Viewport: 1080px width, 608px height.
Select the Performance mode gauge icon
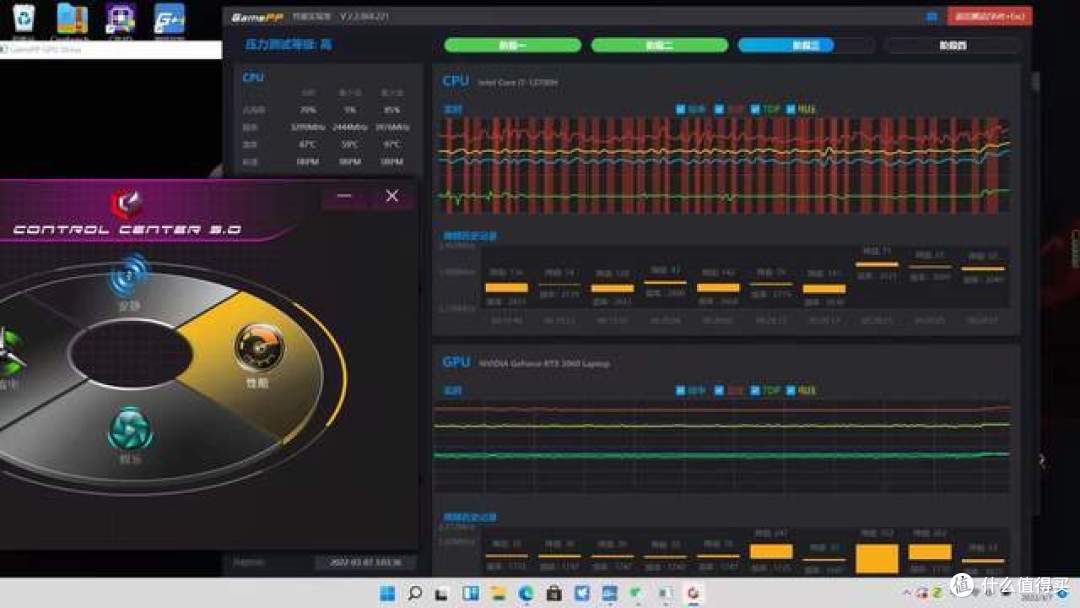(252, 346)
